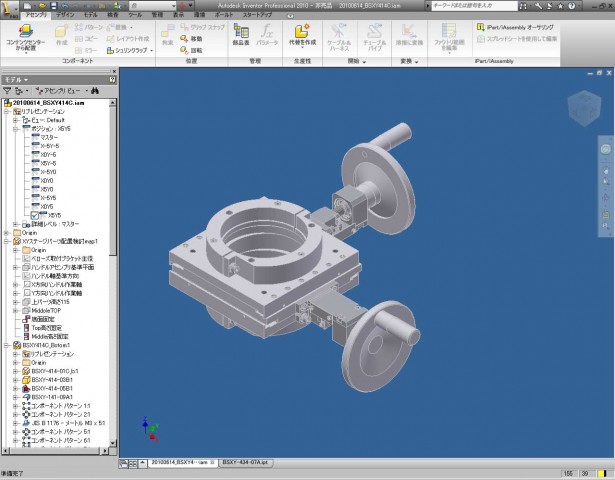
Task: Click the Tube & Pipe tool
Action: (x=375, y=37)
